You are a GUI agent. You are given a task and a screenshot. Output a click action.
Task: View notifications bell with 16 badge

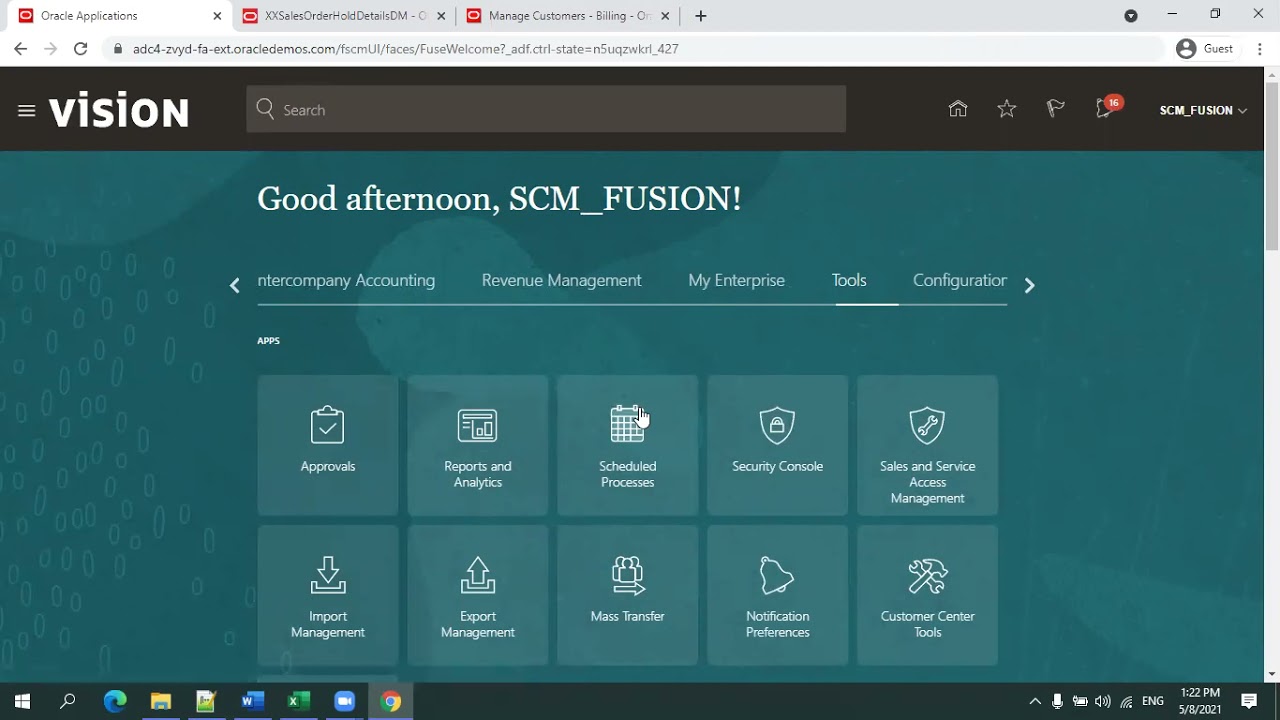[1107, 108]
